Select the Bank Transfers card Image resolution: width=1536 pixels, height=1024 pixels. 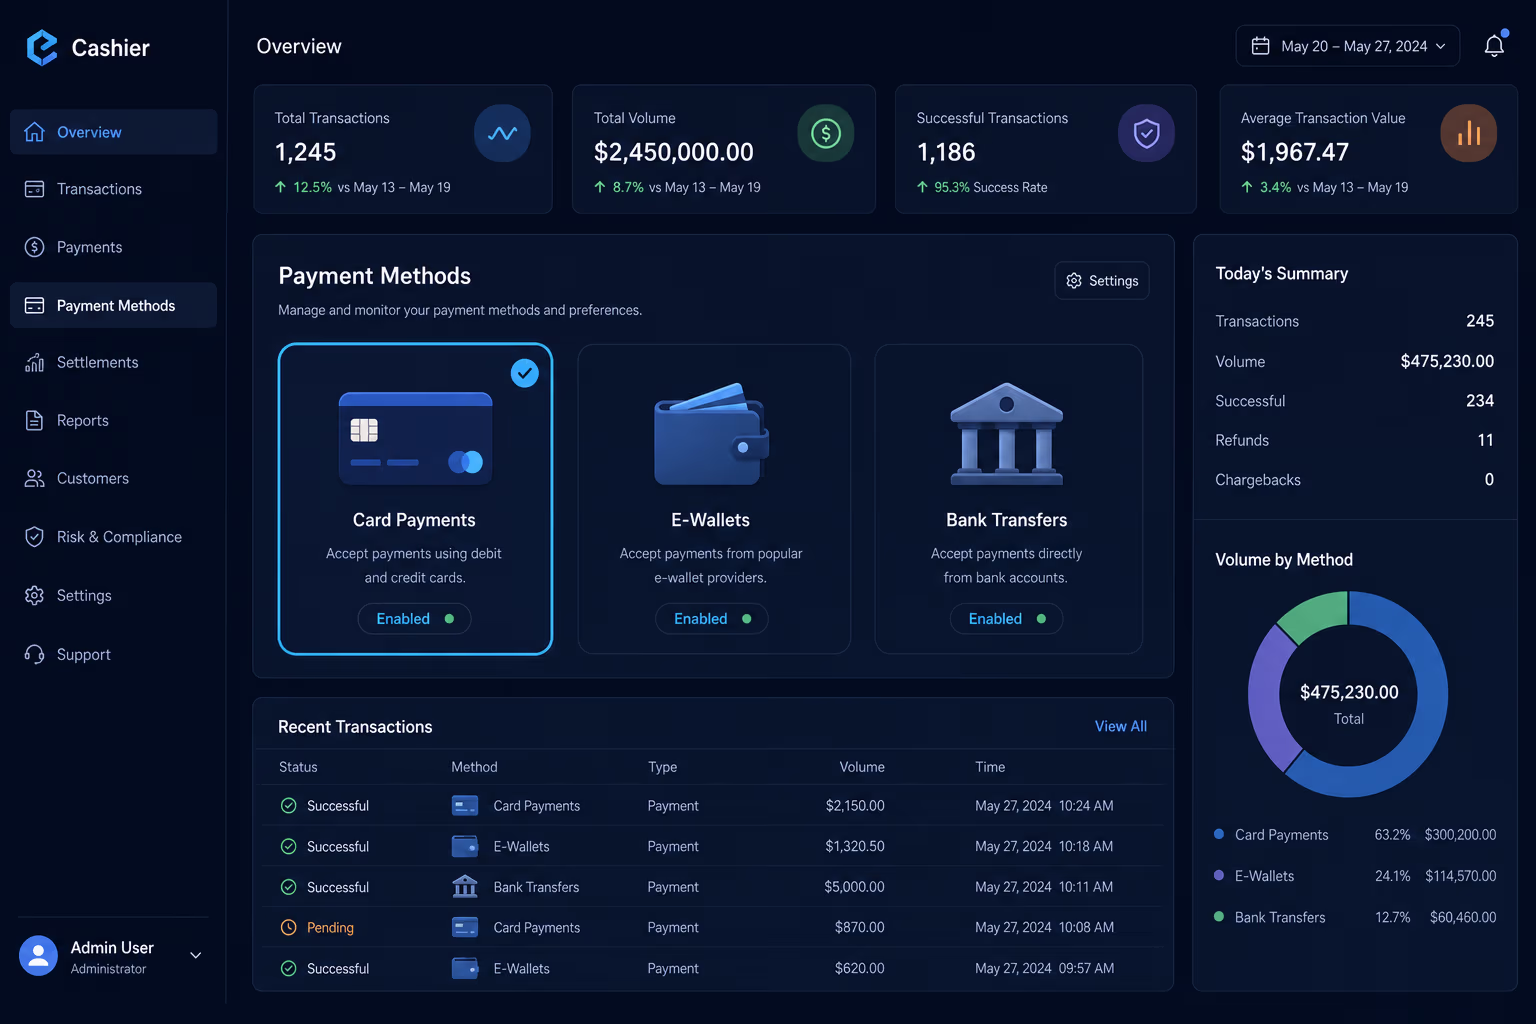point(1008,499)
